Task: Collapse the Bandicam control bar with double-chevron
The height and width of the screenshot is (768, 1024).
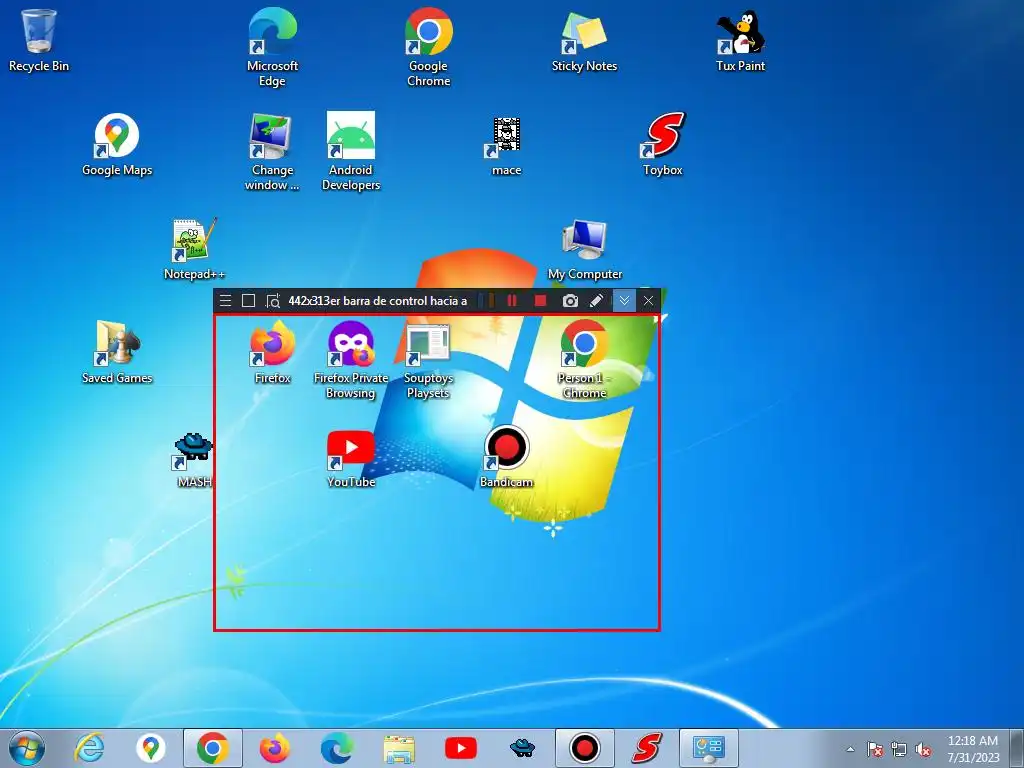Action: (624, 301)
